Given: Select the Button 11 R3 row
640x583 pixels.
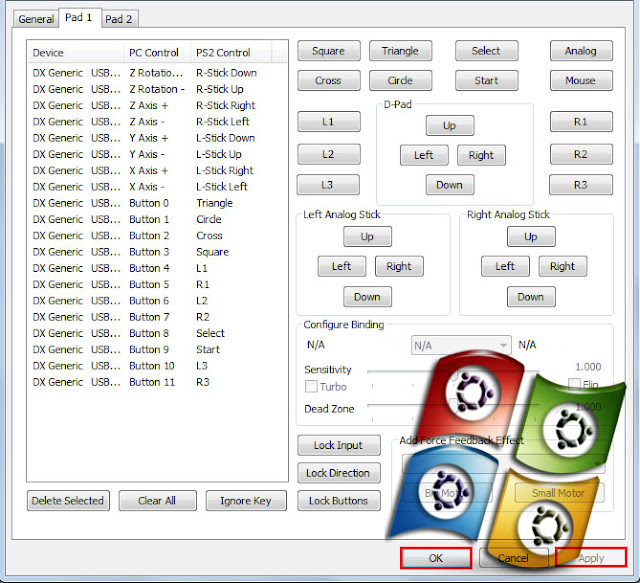Looking at the screenshot, I should [x=158, y=383].
